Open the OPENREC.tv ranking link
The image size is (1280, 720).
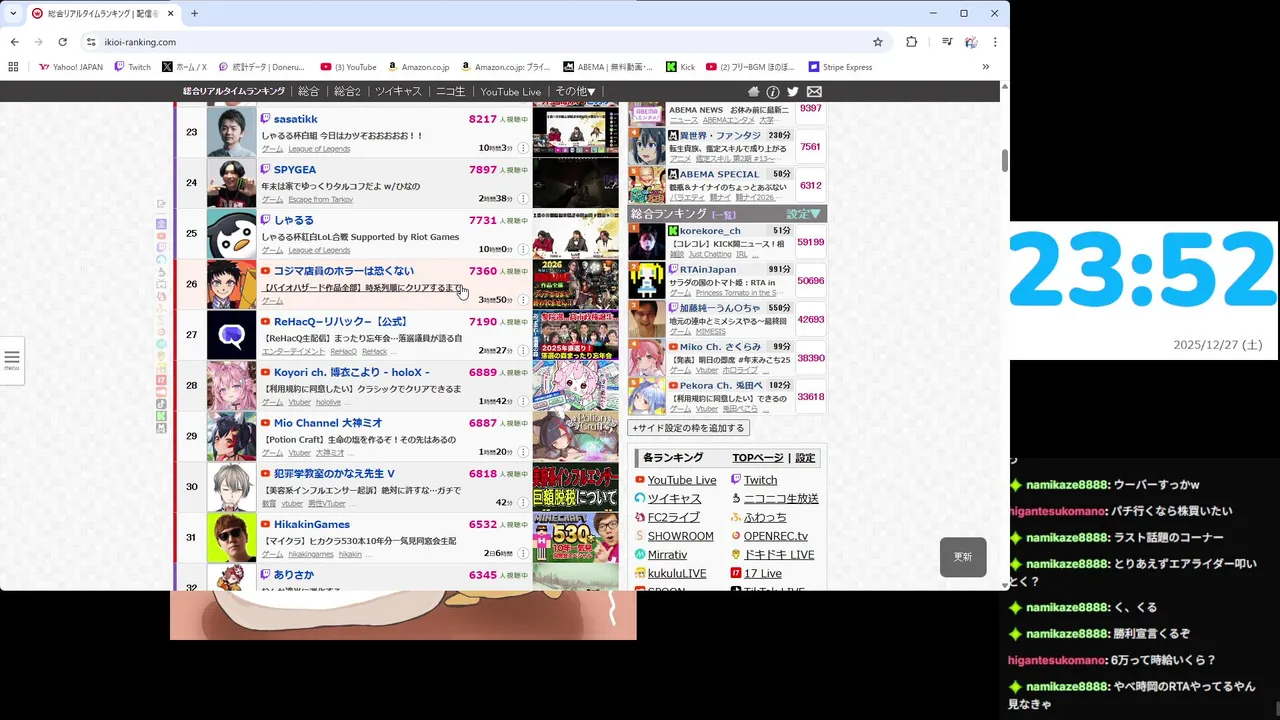(x=776, y=536)
